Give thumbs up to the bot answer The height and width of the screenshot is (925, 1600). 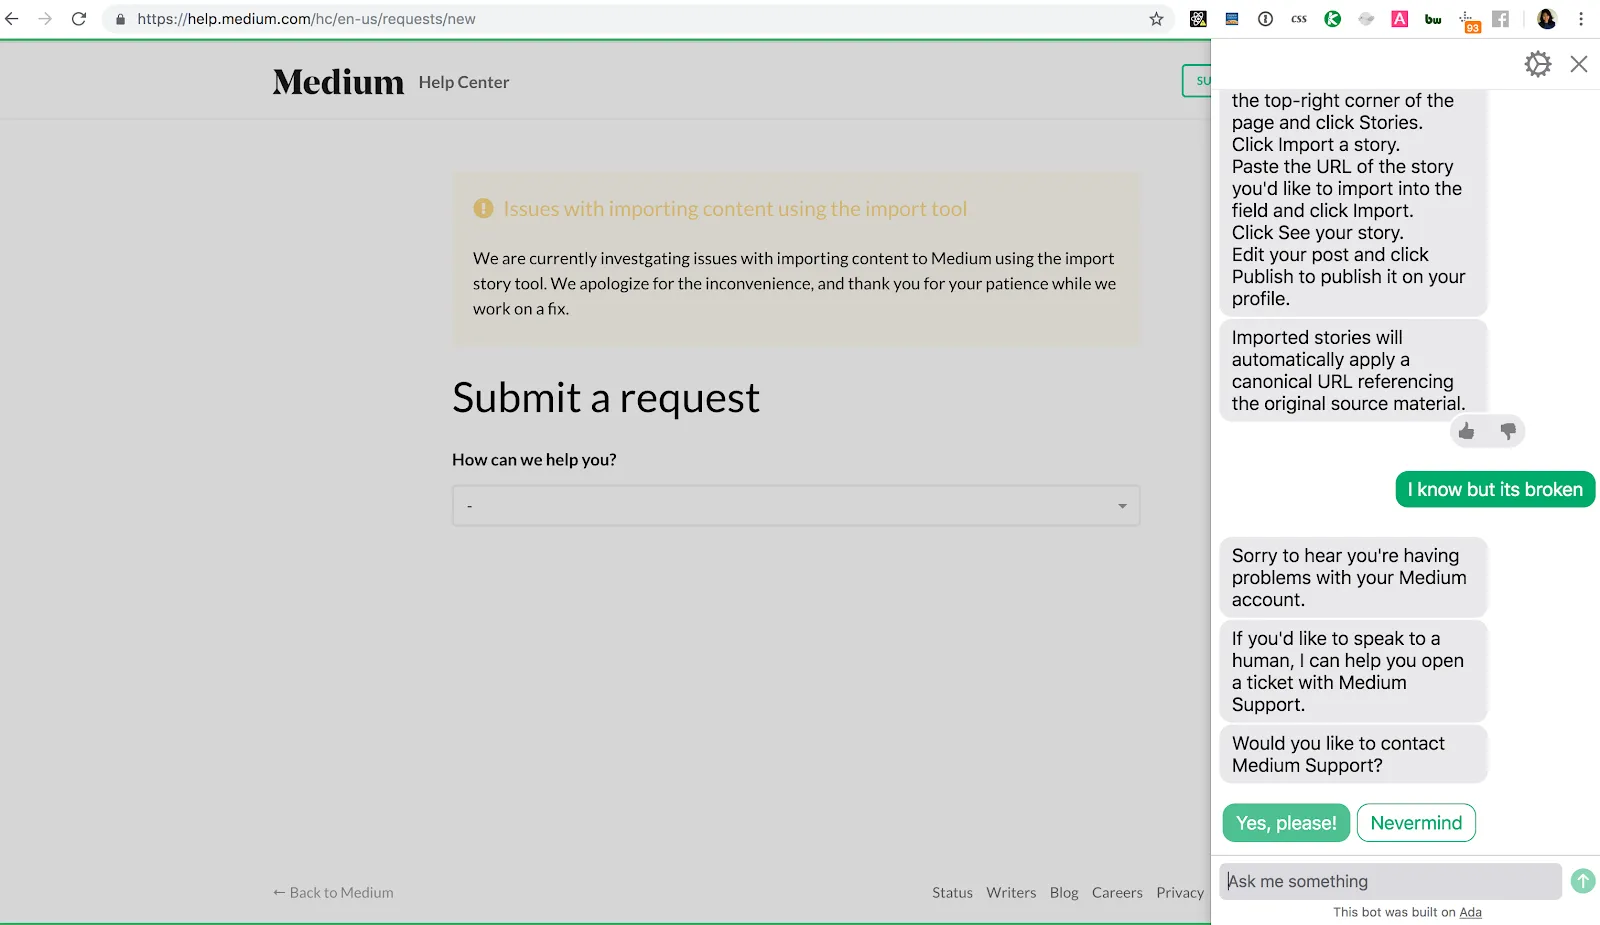click(1467, 431)
